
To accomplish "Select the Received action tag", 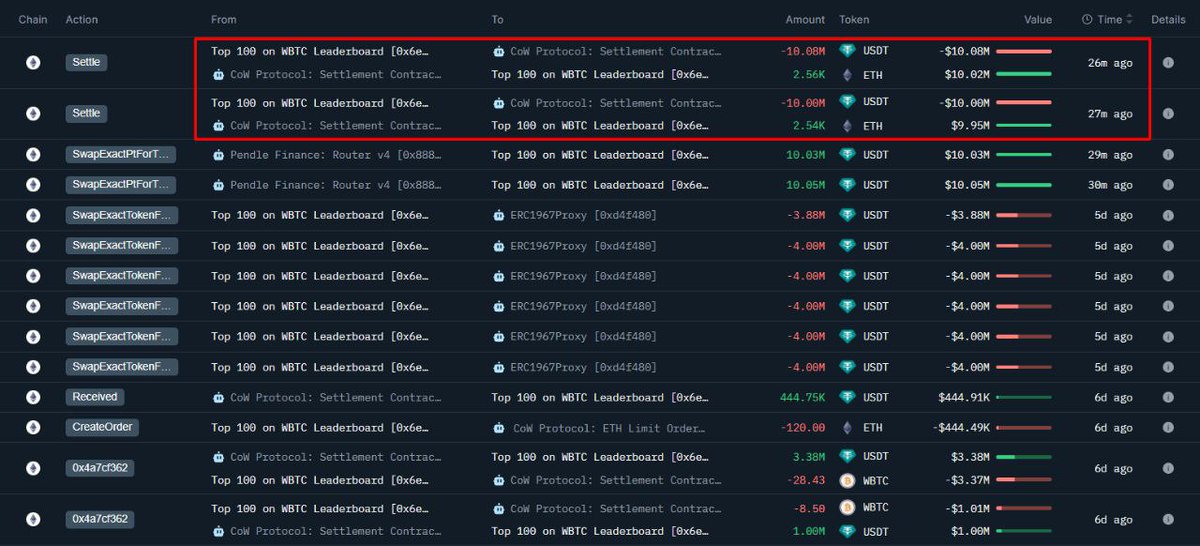I will 95,397.
